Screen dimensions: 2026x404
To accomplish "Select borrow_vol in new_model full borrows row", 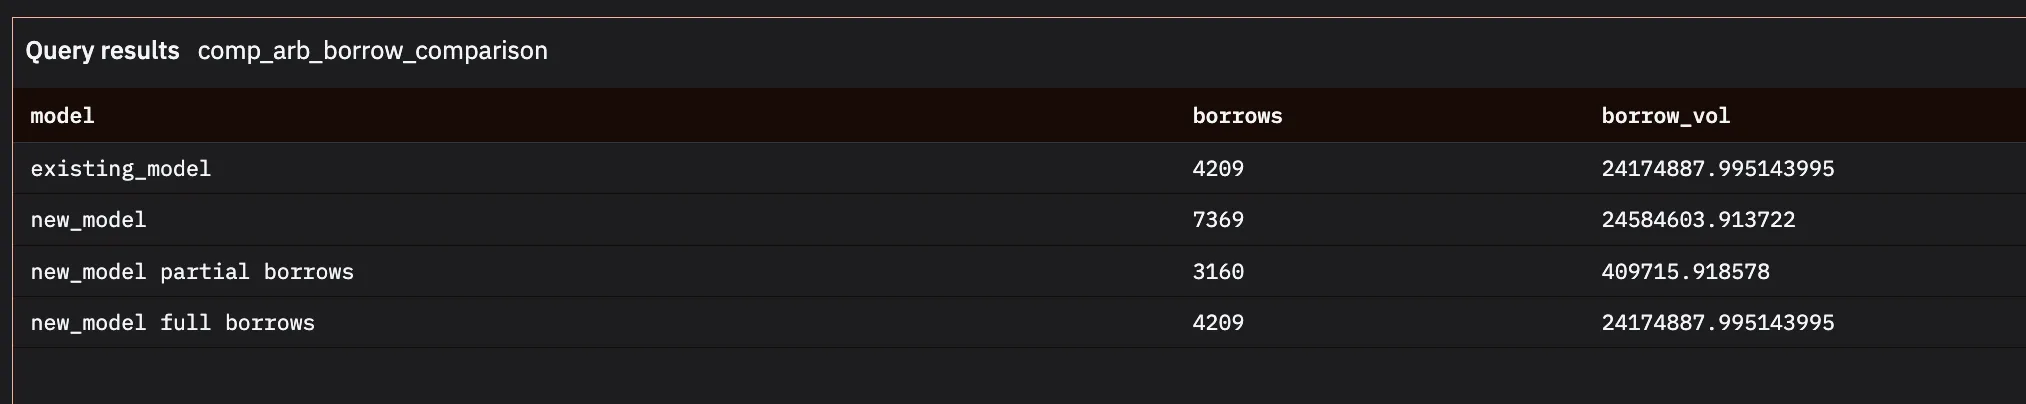I will click(1718, 323).
